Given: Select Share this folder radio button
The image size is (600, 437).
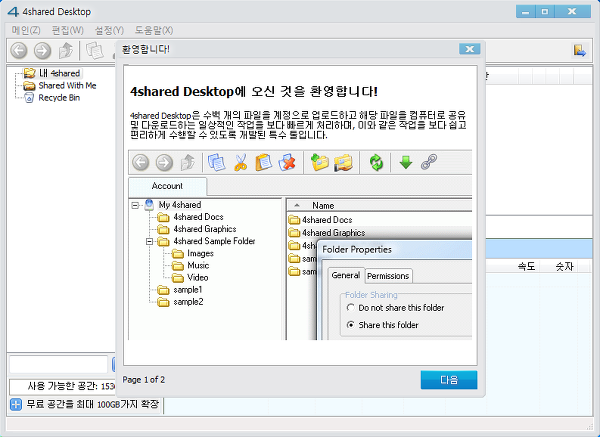Looking at the screenshot, I should (x=350, y=325).
